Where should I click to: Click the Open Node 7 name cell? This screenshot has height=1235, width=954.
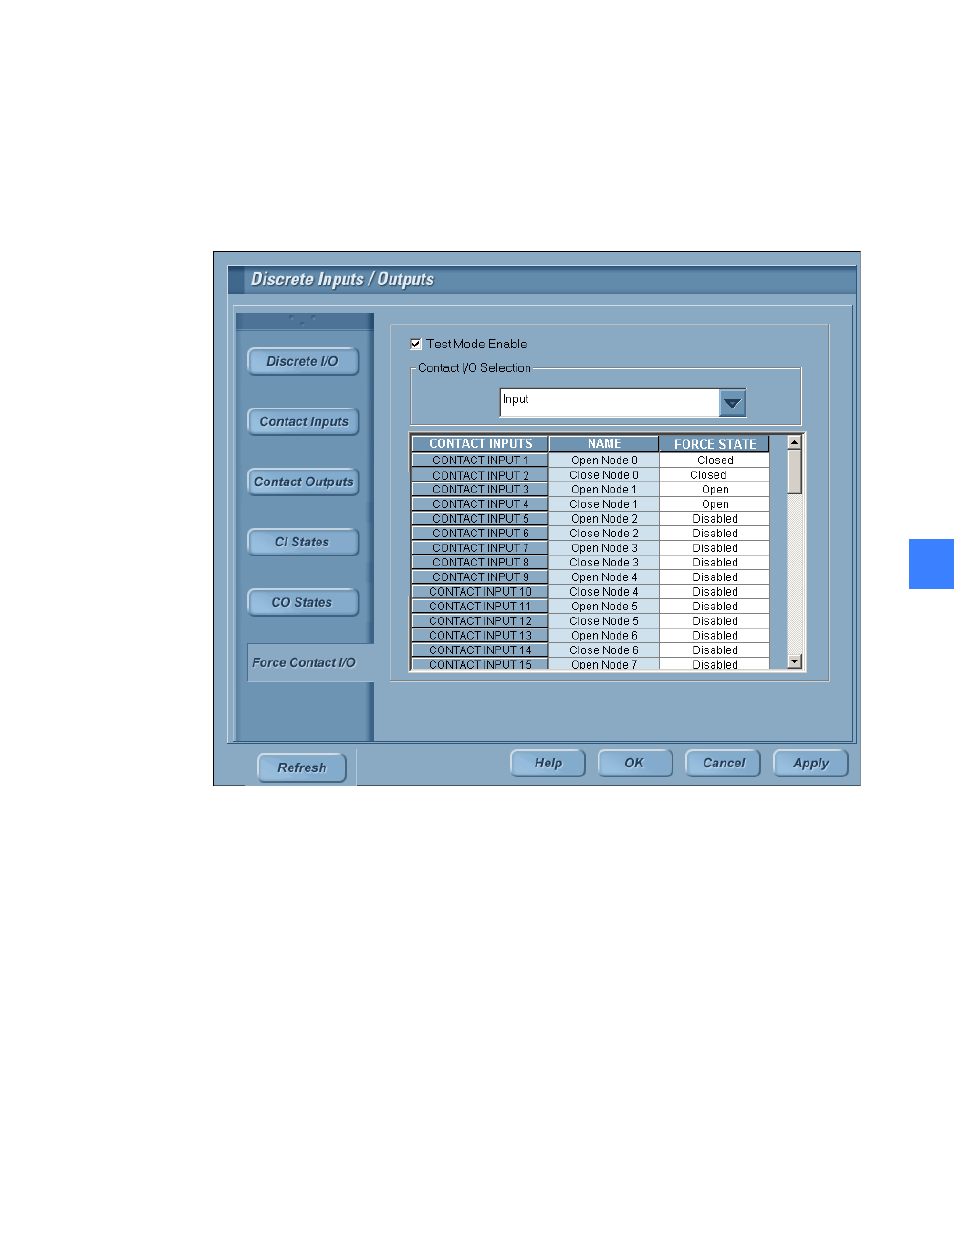coord(604,664)
